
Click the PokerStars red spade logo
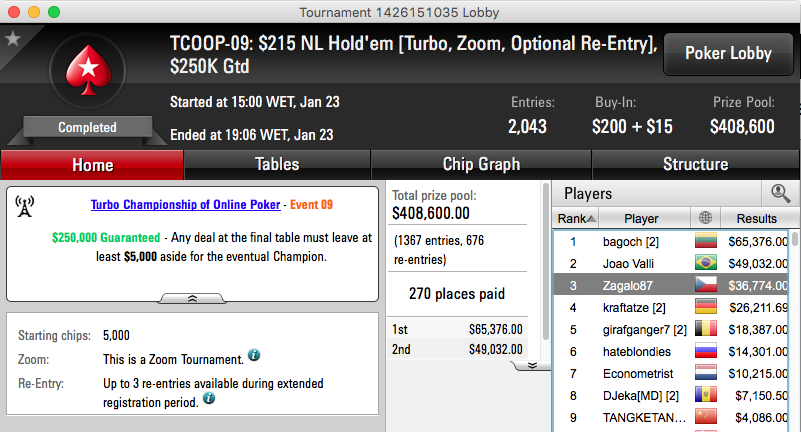[x=88, y=70]
